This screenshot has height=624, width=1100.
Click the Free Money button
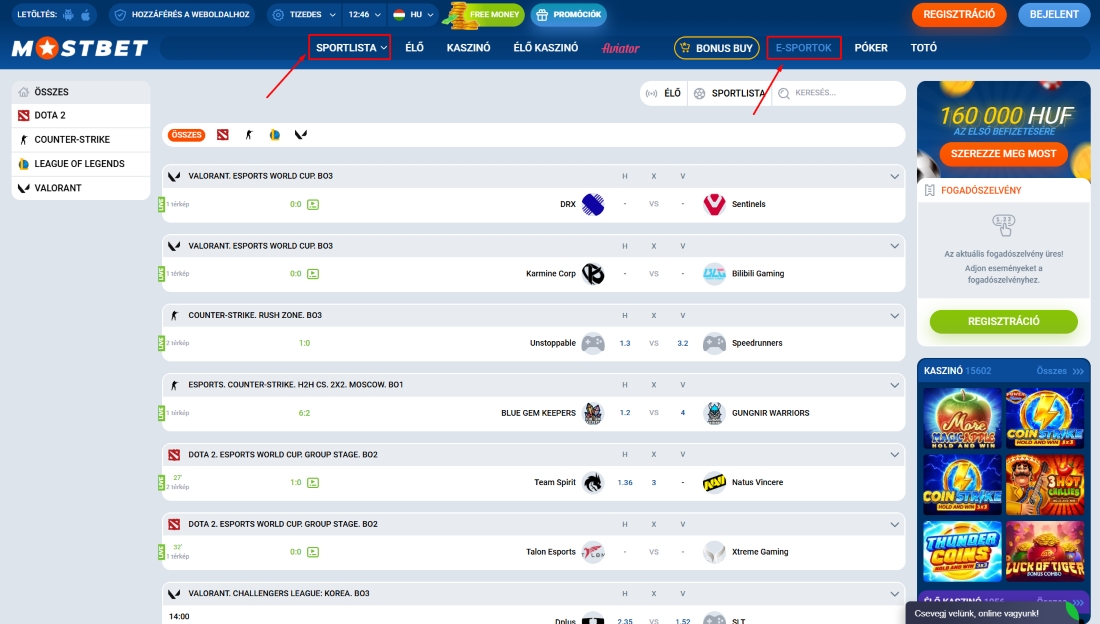487,15
